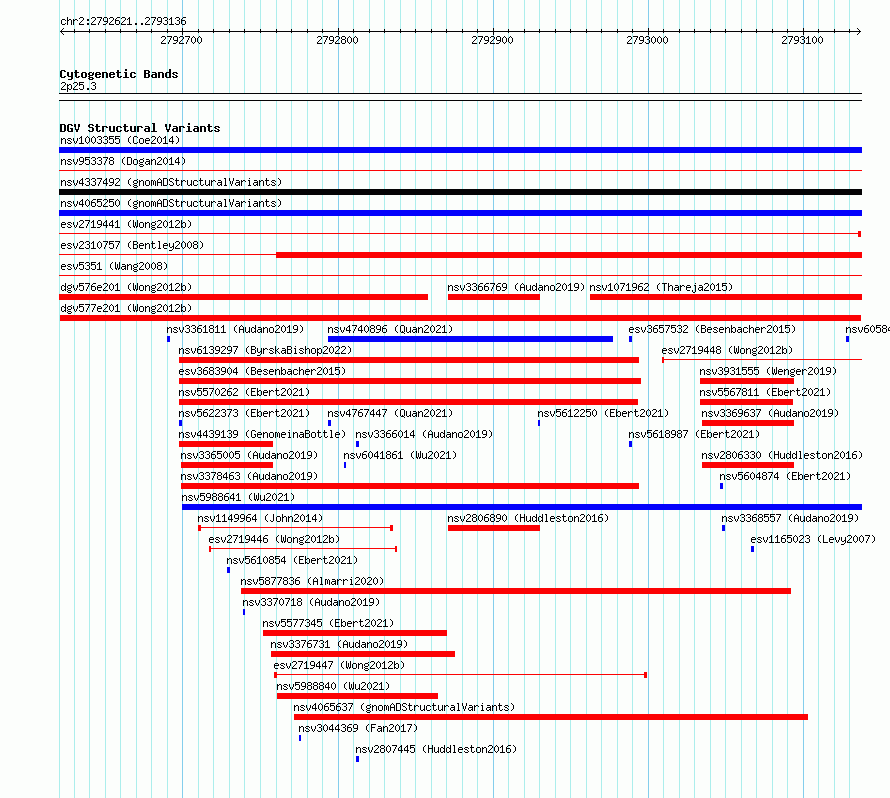
Task: Select nsv2807445 (Huddleston2016) label
Action: click(x=436, y=749)
